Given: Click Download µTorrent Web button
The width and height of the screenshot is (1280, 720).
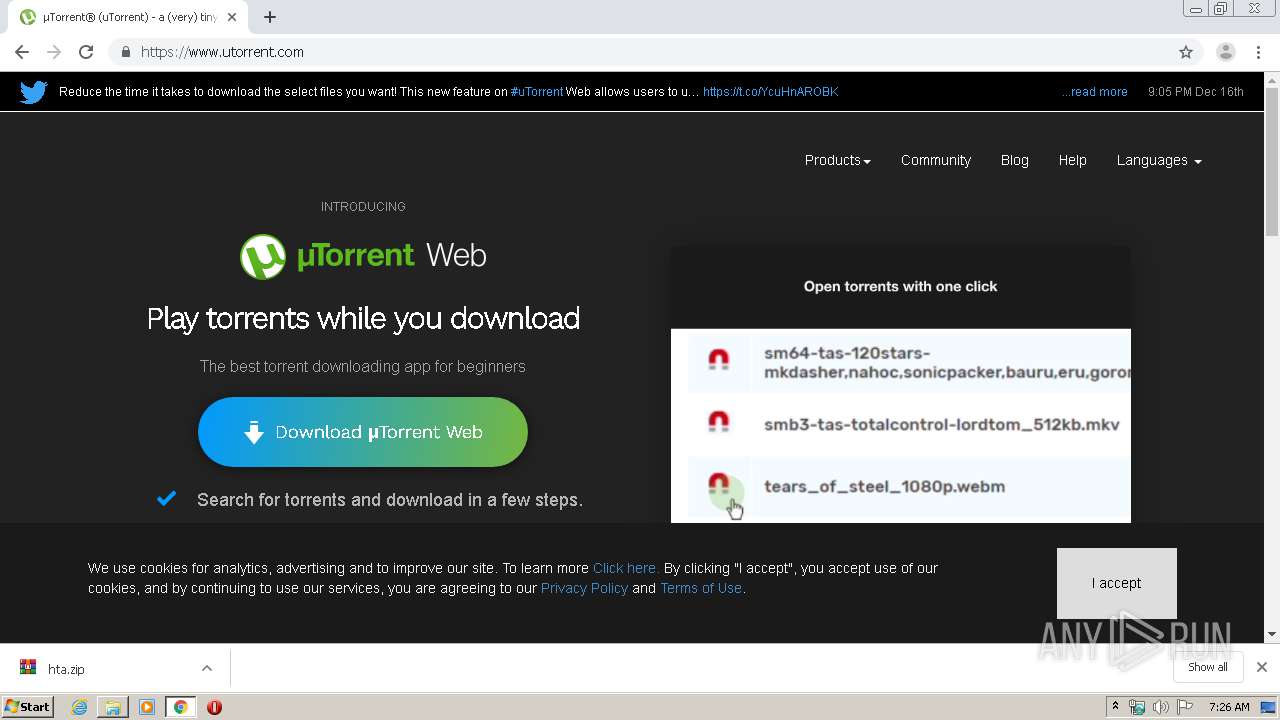Looking at the screenshot, I should click(x=363, y=432).
